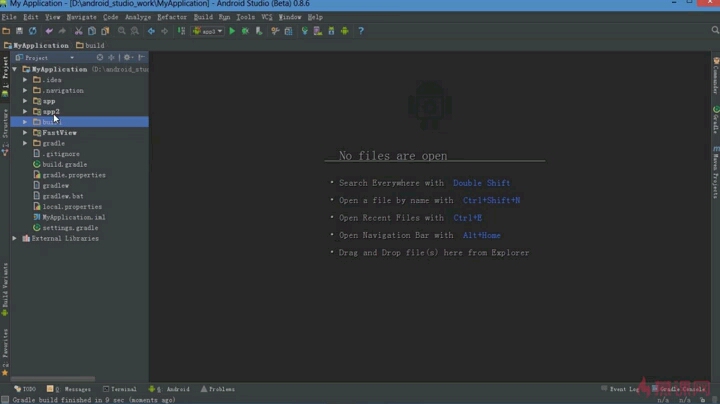This screenshot has width=720, height=404.
Task: Click Collapse All icon in Project panel
Action: [x=111, y=57]
